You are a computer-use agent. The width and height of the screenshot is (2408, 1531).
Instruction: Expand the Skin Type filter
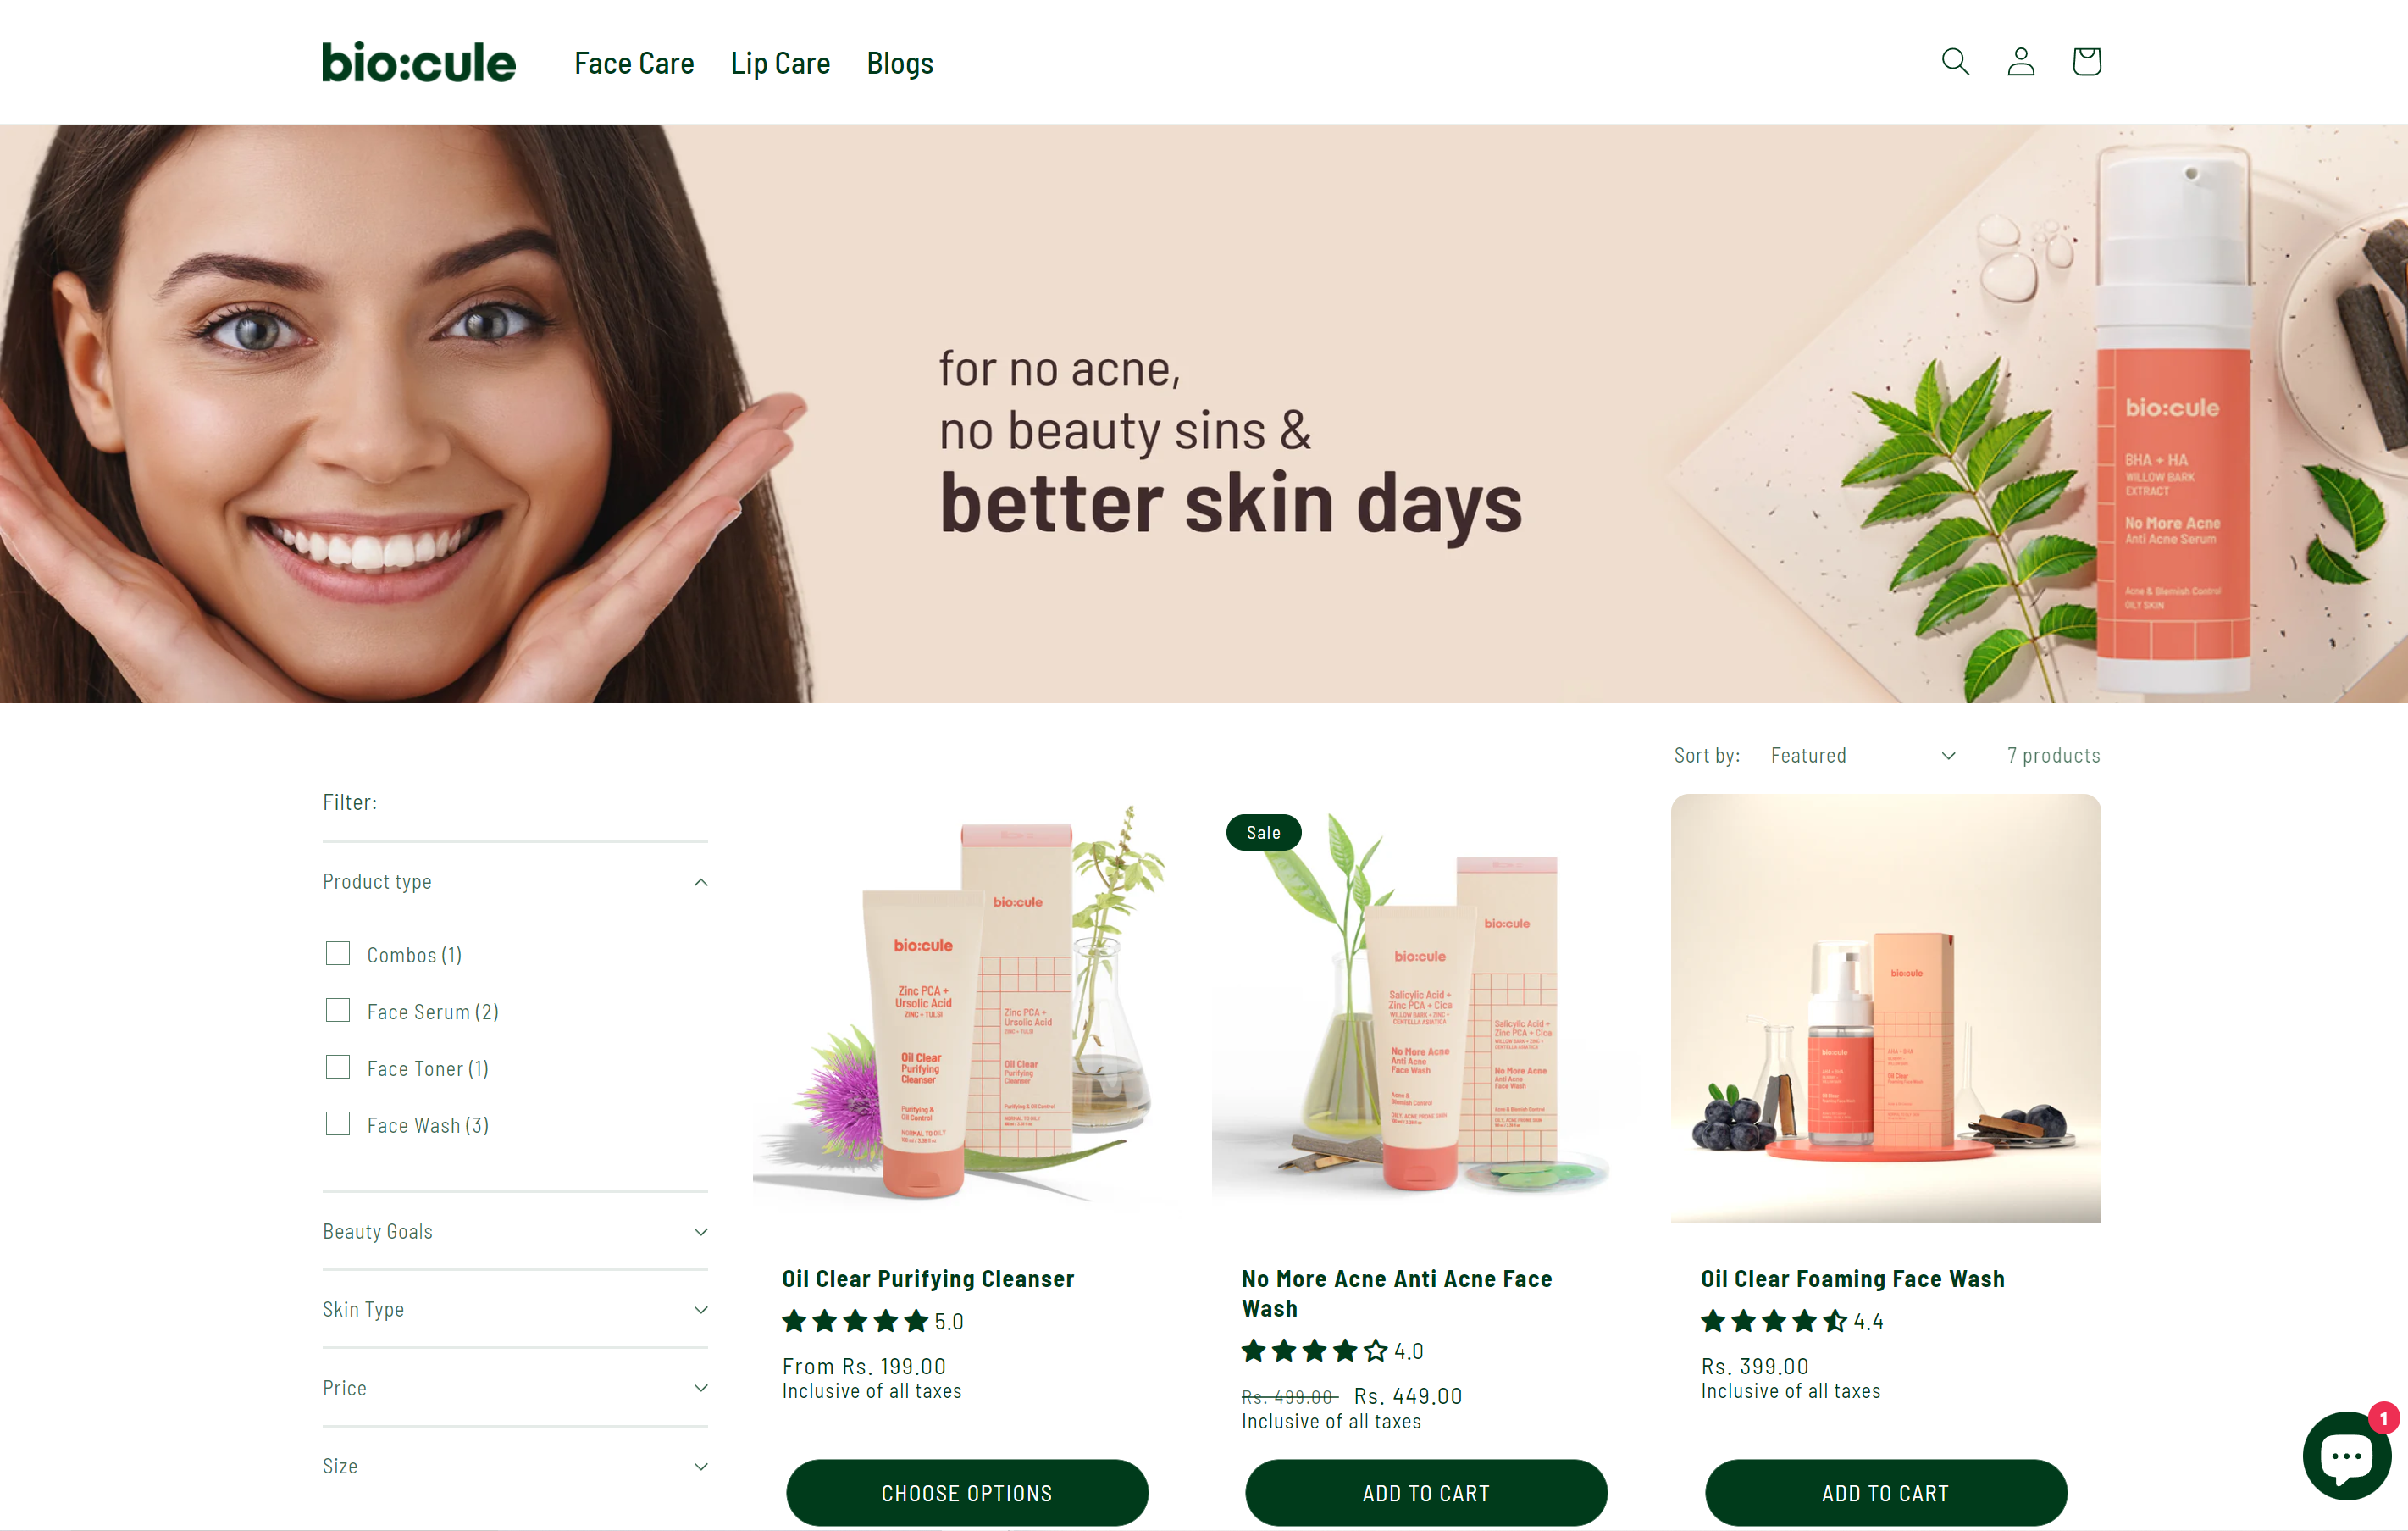tap(515, 1309)
